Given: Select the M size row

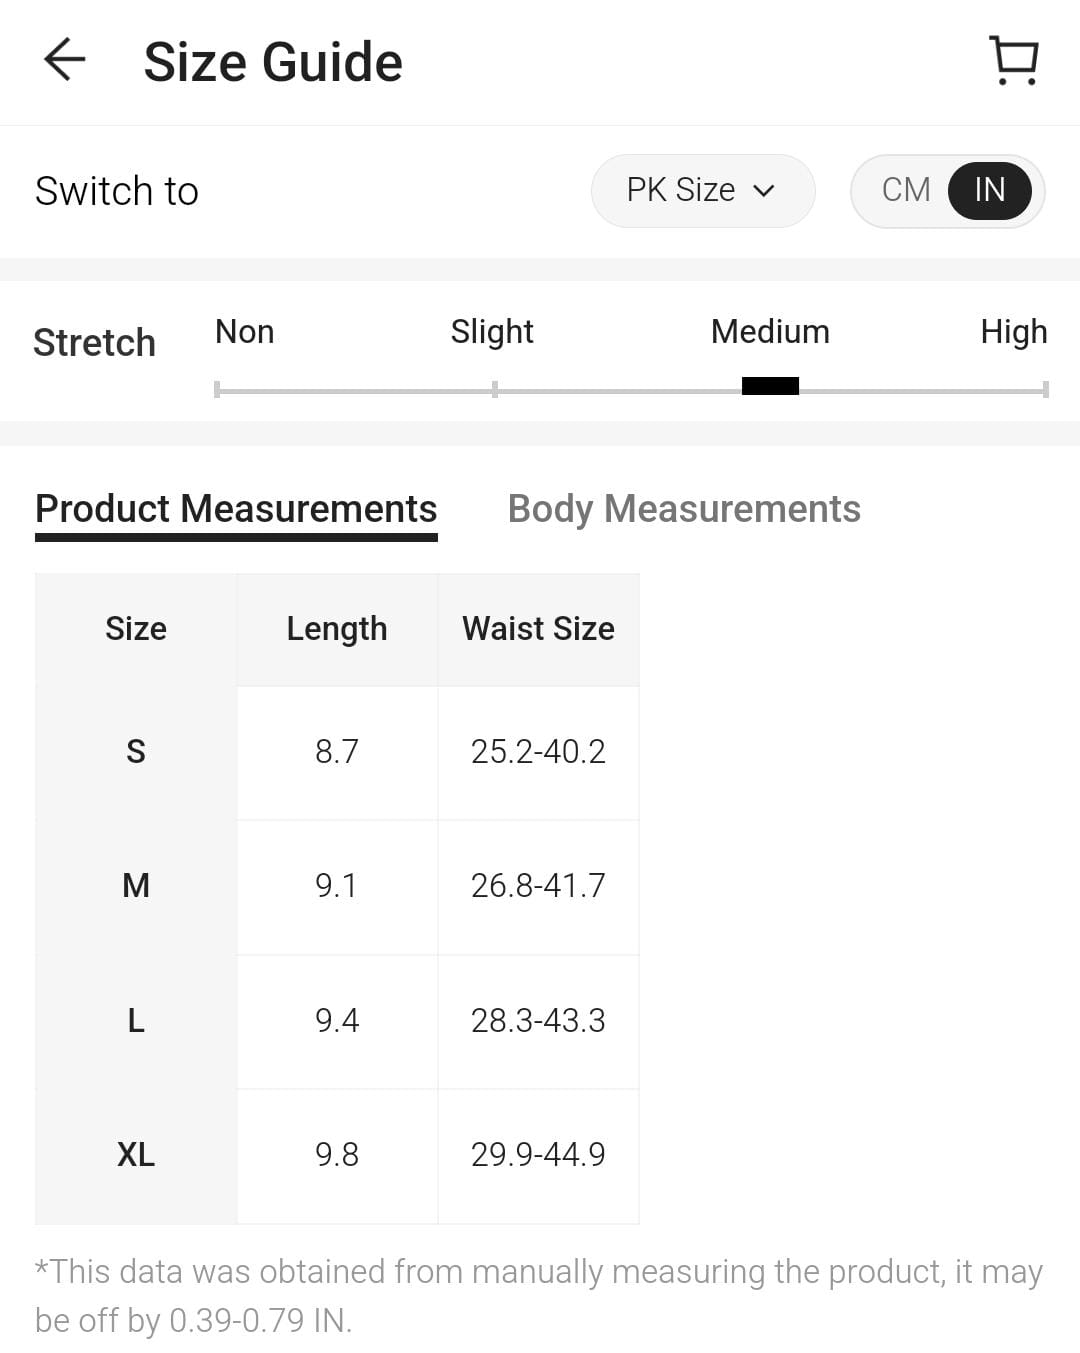Looking at the screenshot, I should point(136,886).
